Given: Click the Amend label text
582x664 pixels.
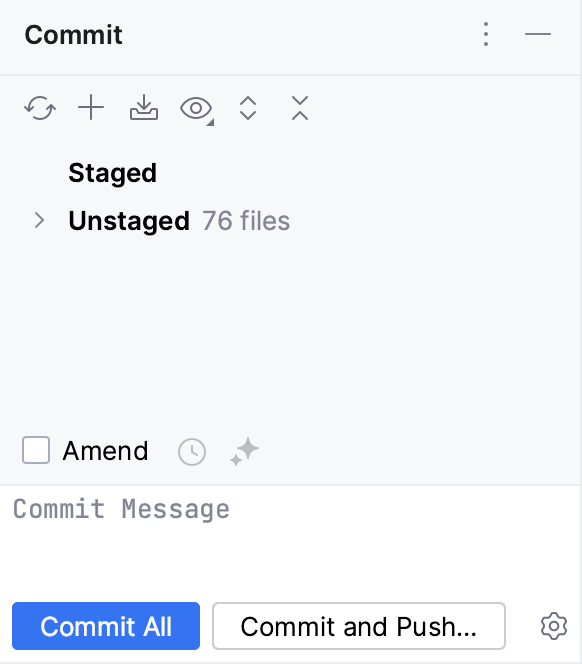Looking at the screenshot, I should tap(105, 451).
